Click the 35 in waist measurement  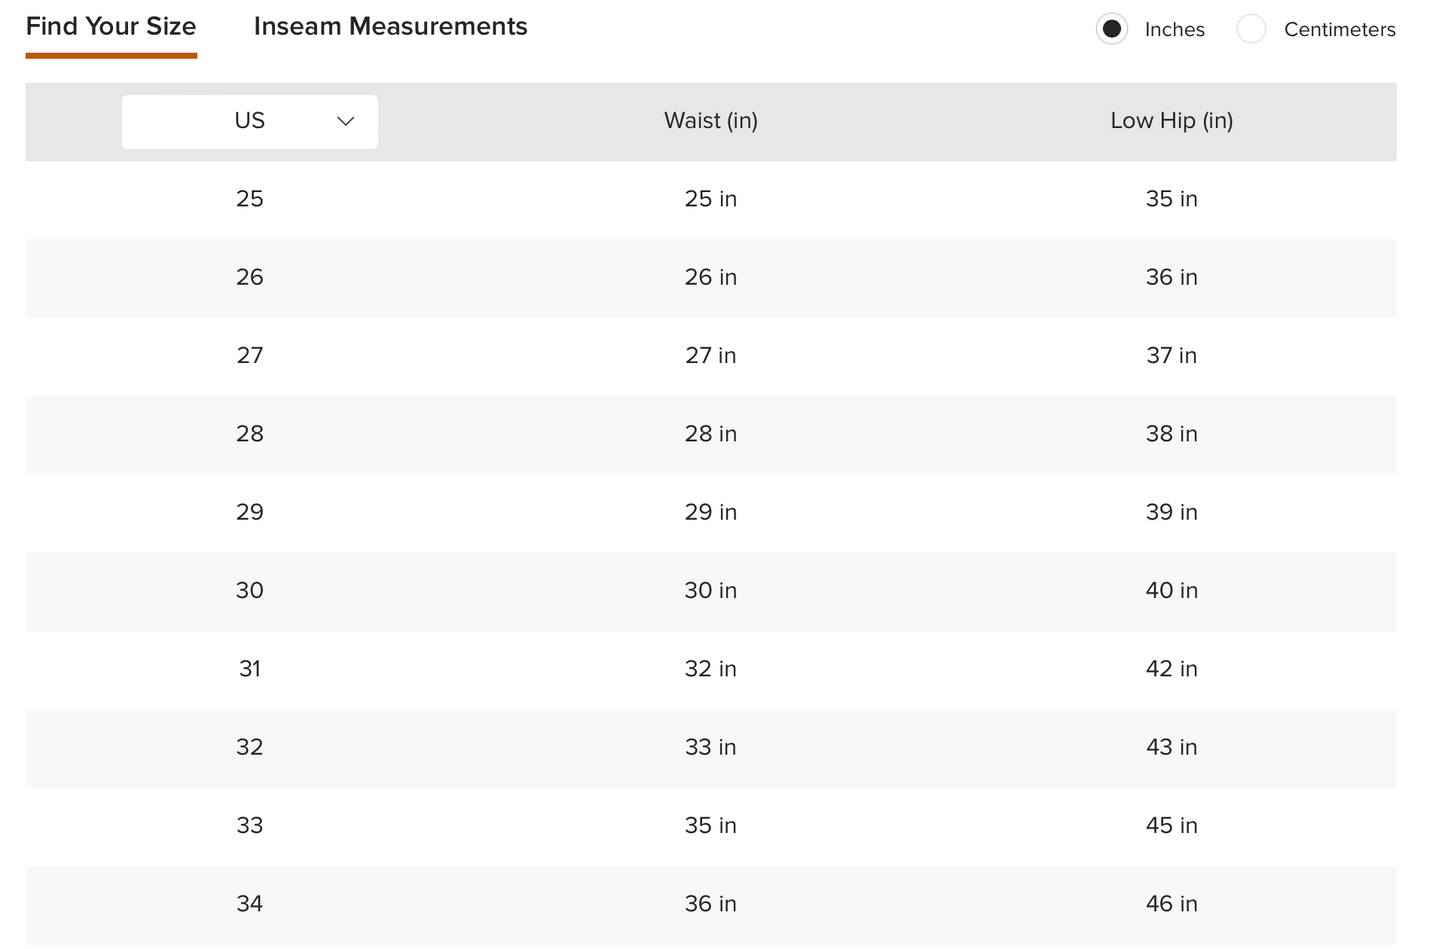click(x=711, y=826)
